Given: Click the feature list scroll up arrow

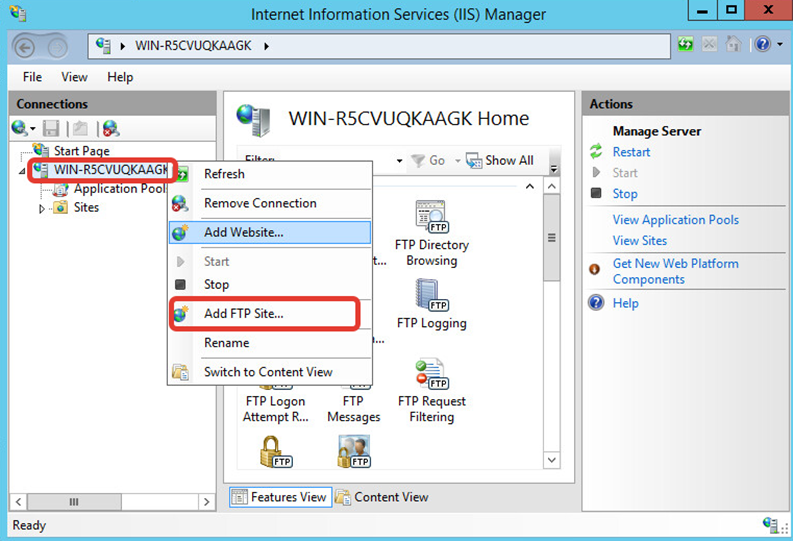Looking at the screenshot, I should point(552,187).
